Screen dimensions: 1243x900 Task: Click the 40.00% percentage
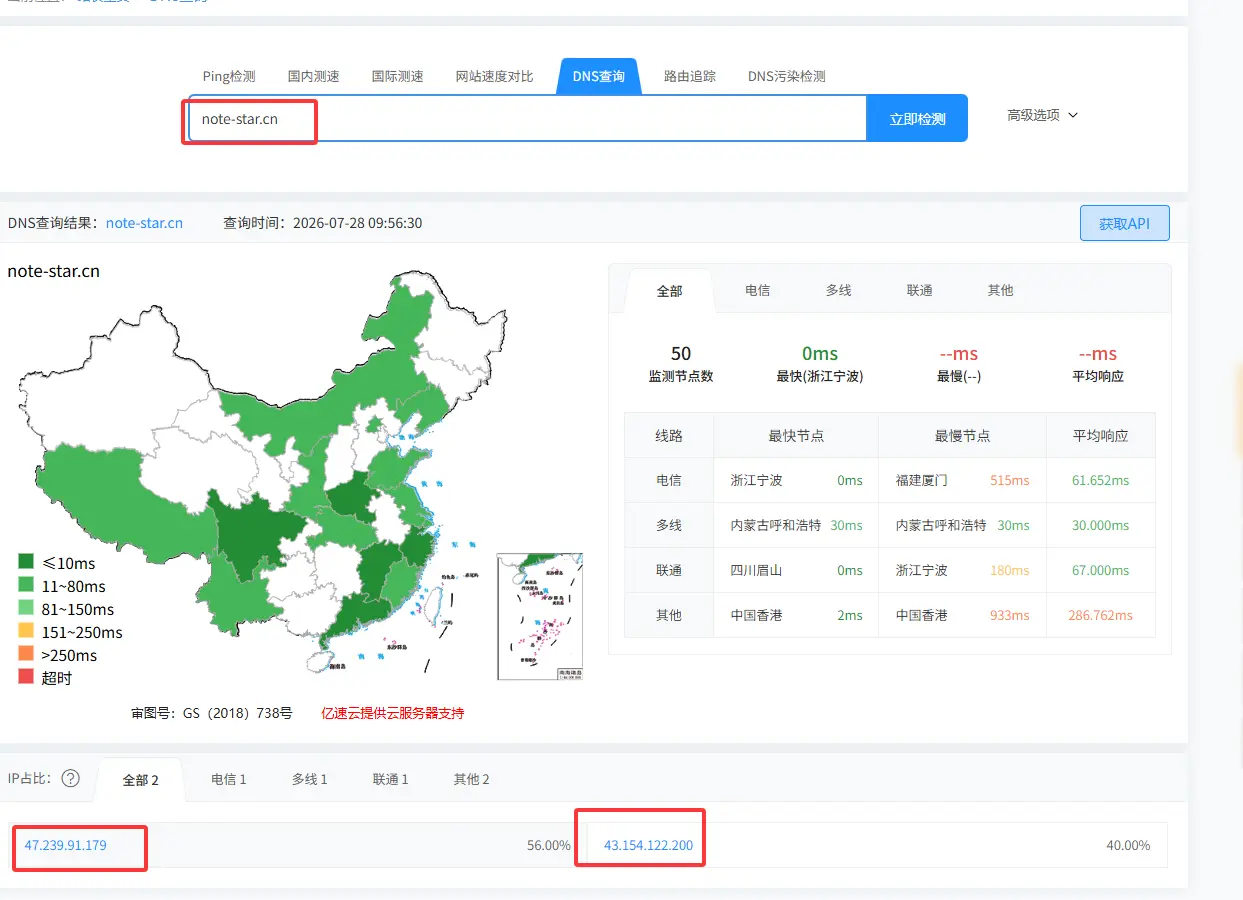[x=1128, y=845]
